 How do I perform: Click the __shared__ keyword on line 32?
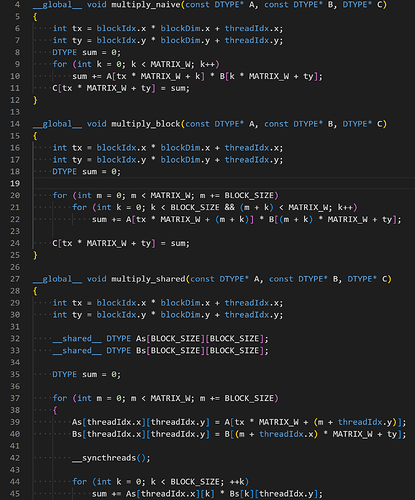pyautogui.click(x=77, y=339)
